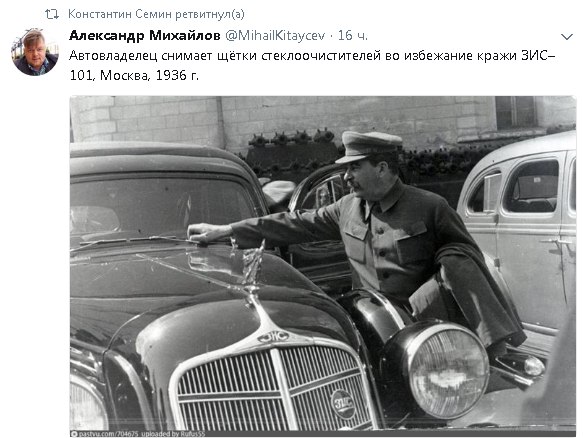Click the ЗИС hood emblem in photo
This screenshot has width=583, height=438.
coord(273,337)
